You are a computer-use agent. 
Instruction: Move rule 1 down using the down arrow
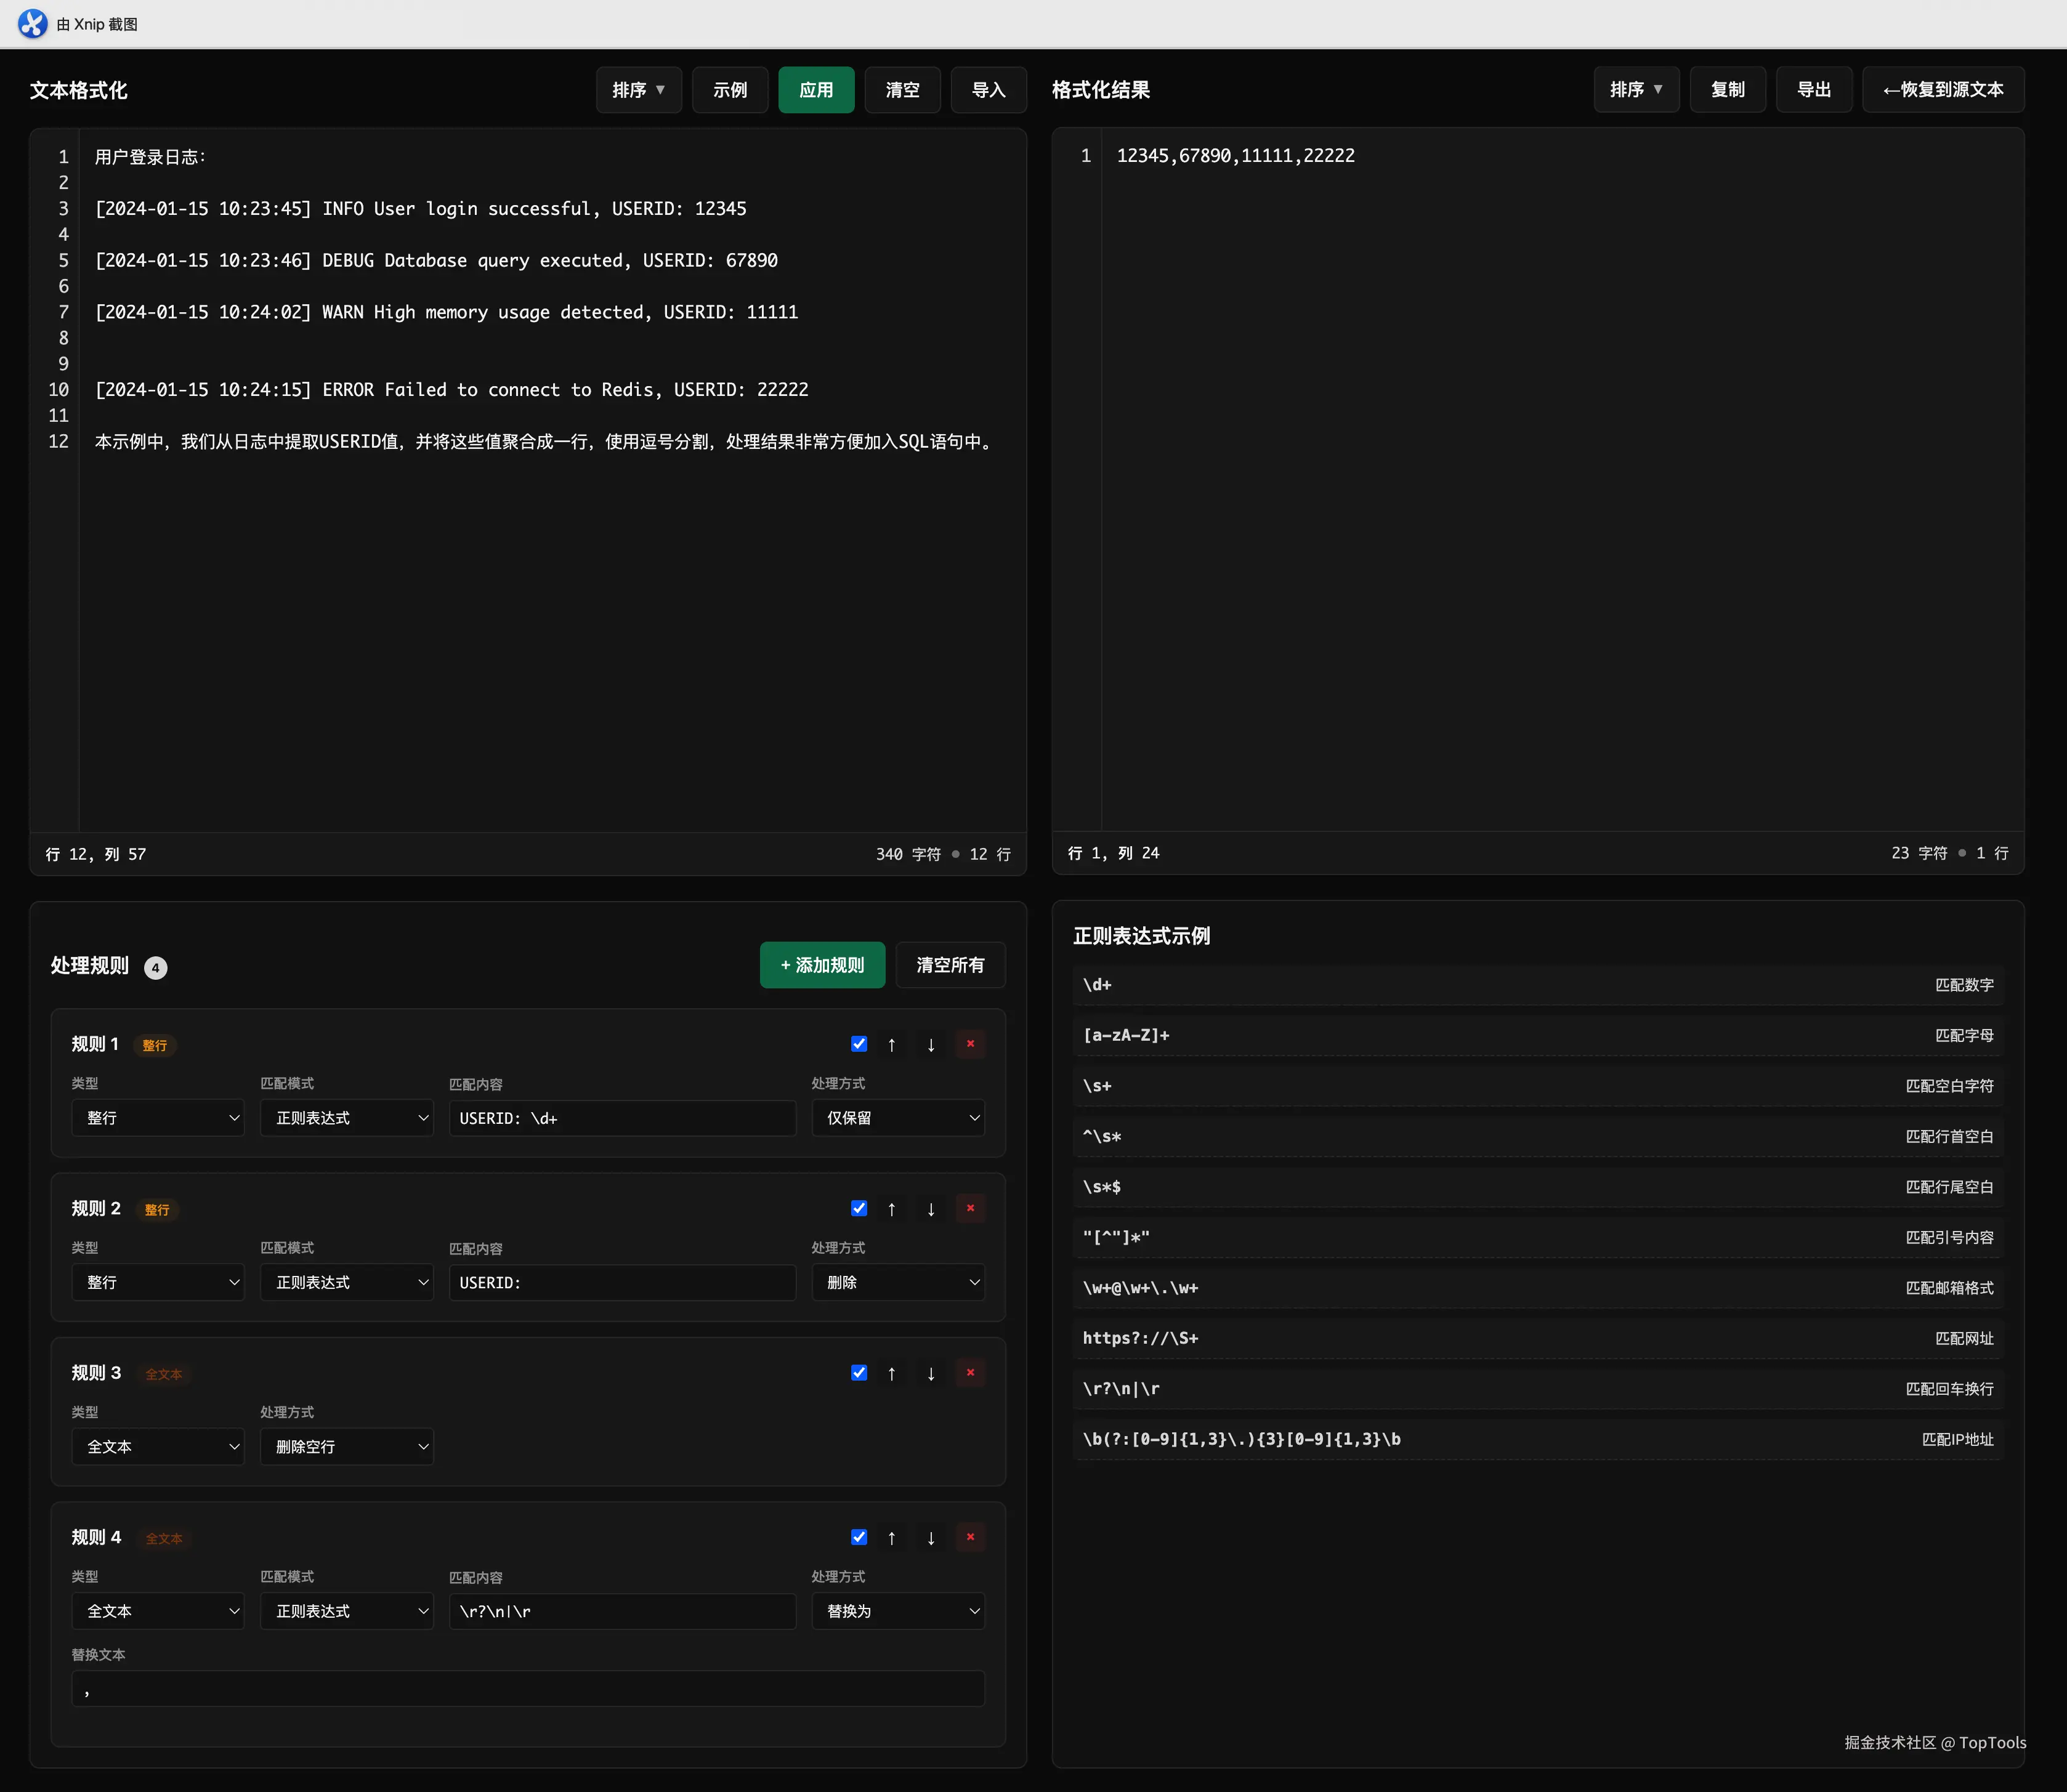930,1044
